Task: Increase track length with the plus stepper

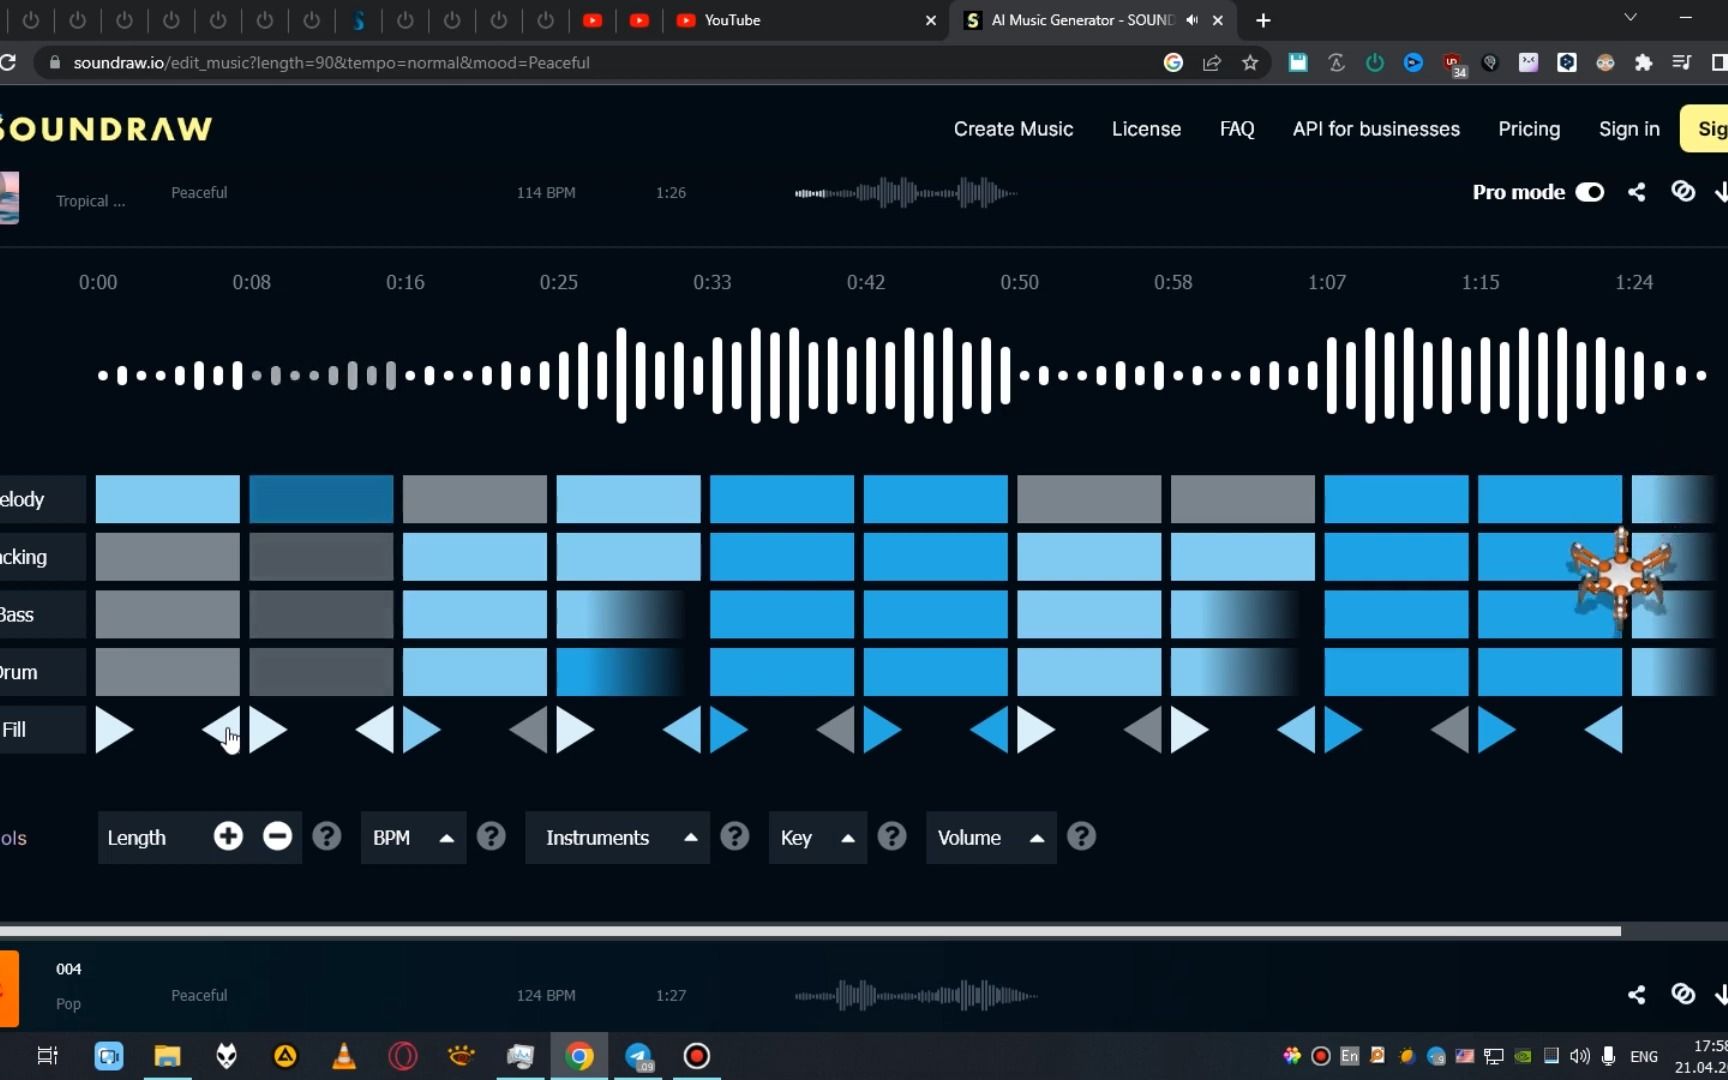Action: (x=227, y=837)
